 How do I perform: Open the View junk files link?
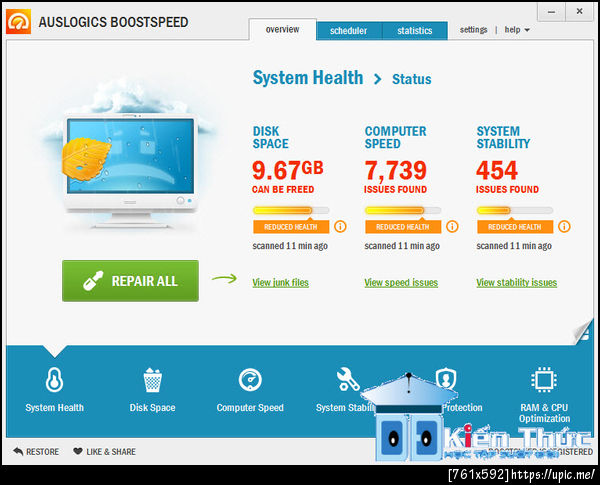[280, 283]
